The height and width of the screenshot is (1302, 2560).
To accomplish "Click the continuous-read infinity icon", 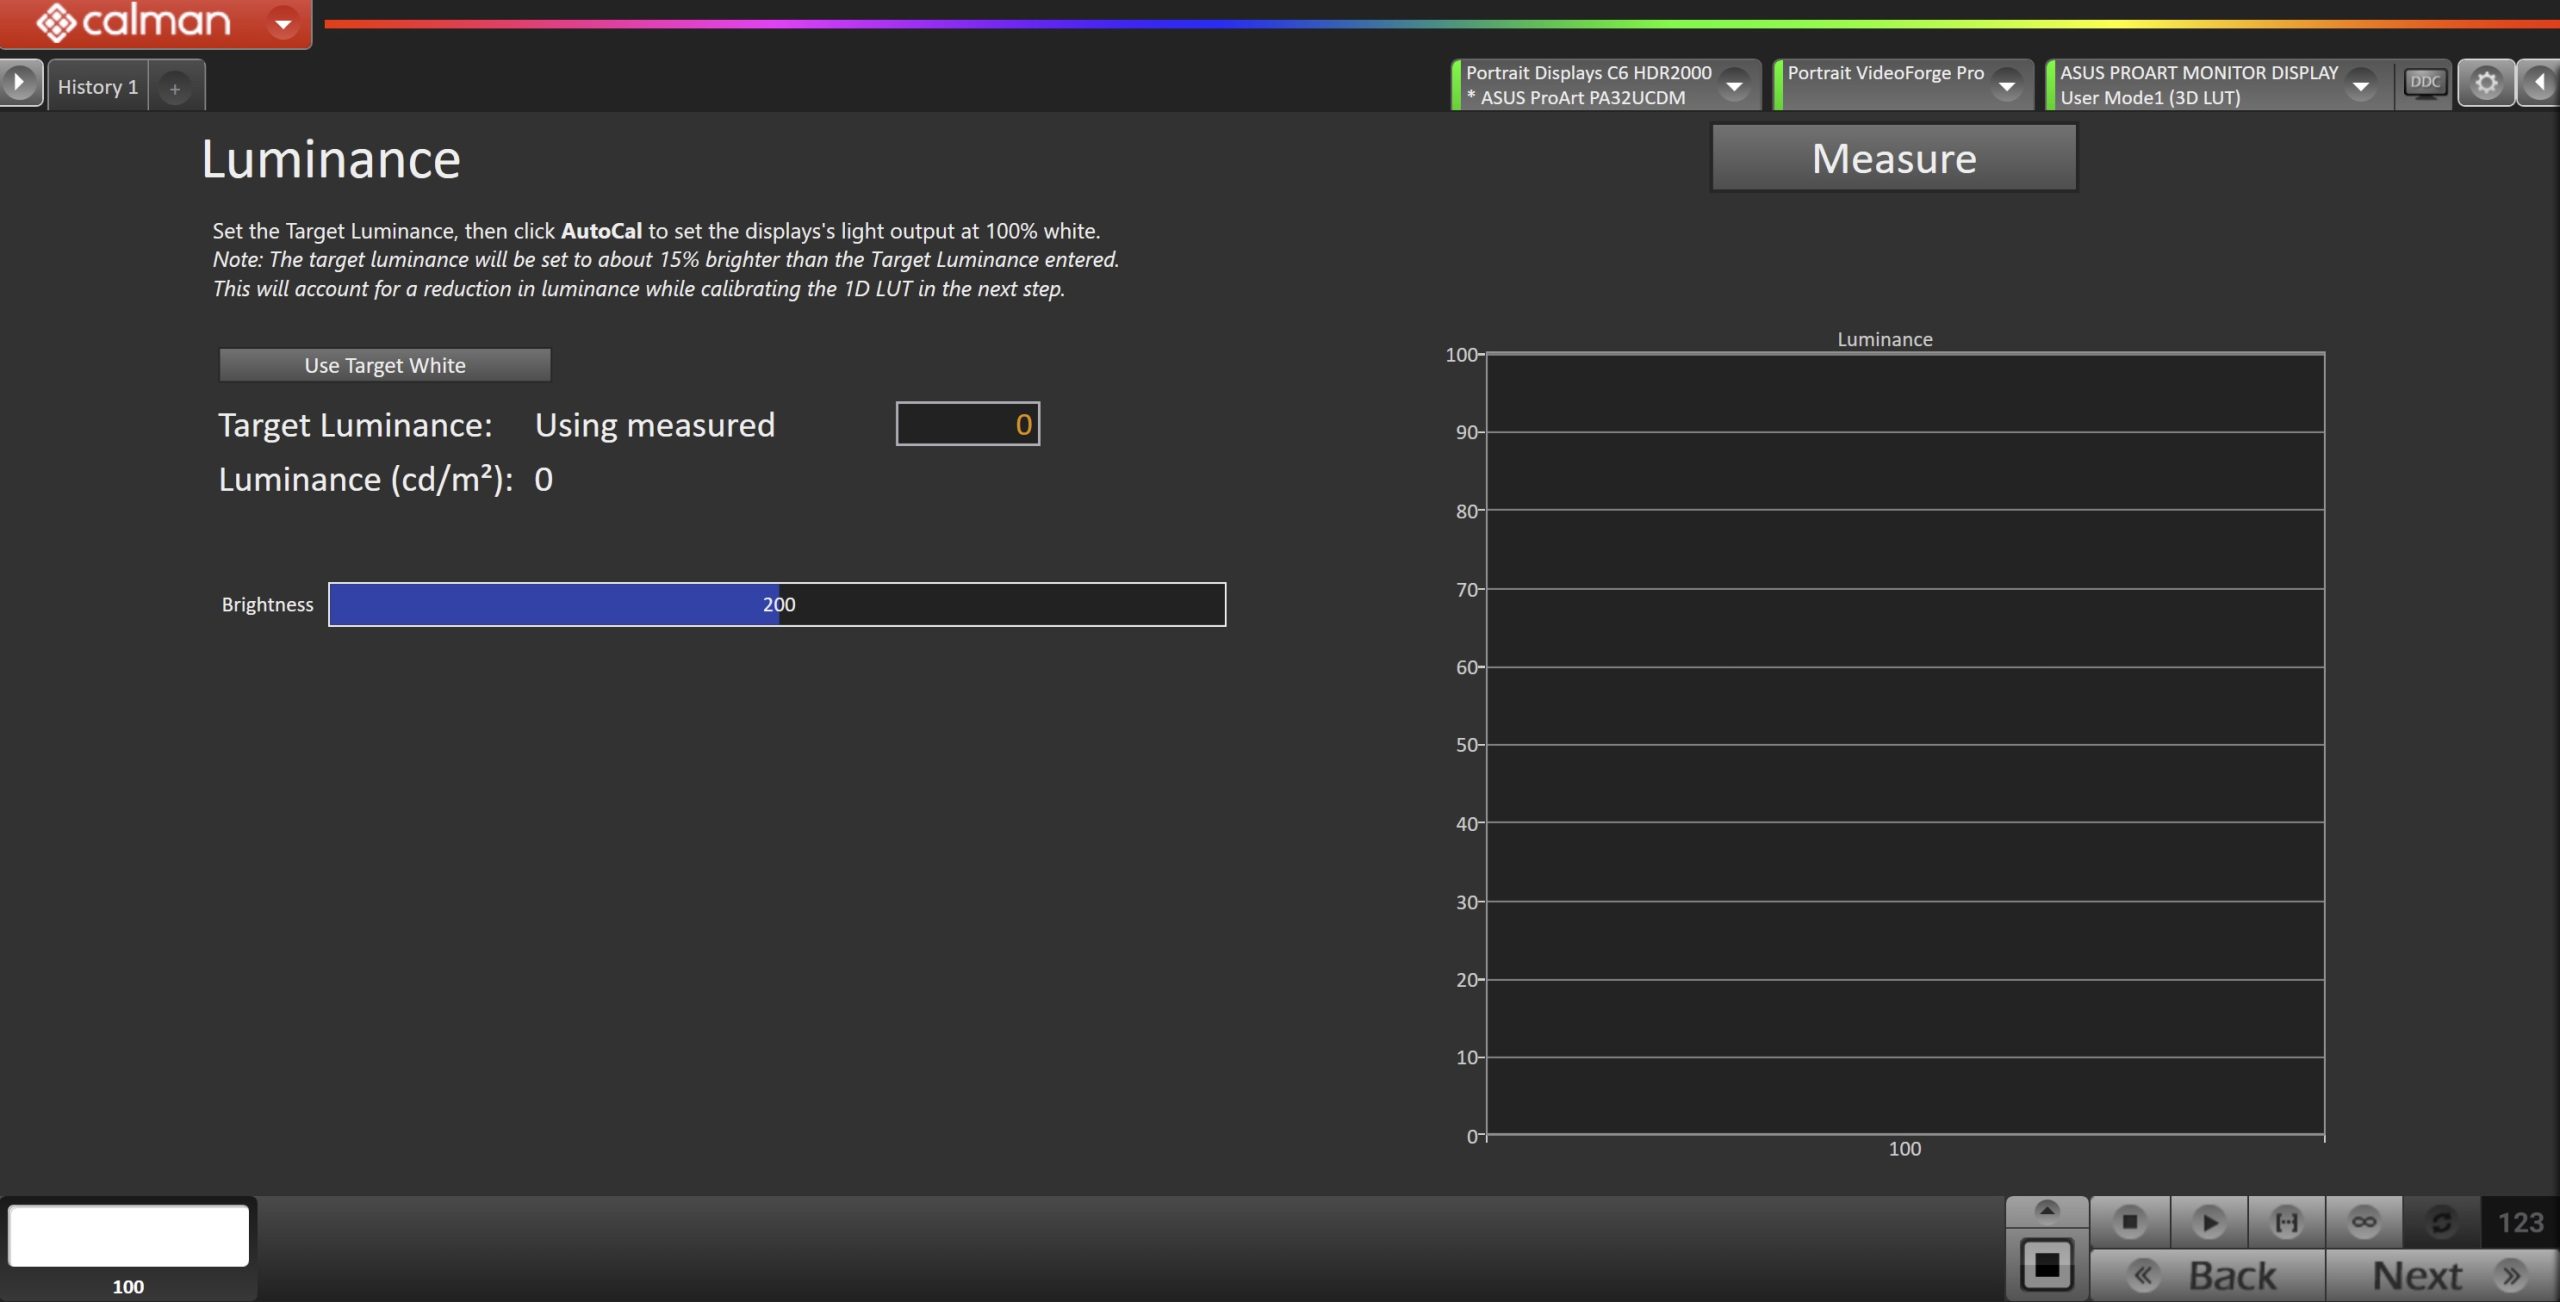I will click(x=2364, y=1221).
